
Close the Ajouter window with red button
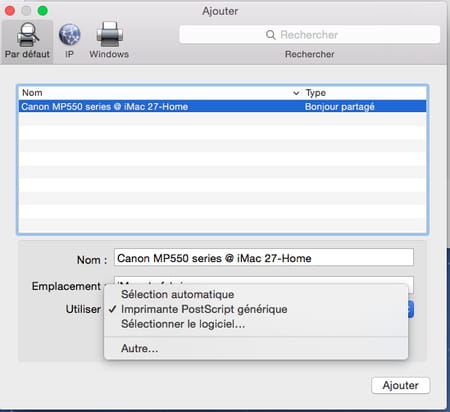click(x=10, y=11)
